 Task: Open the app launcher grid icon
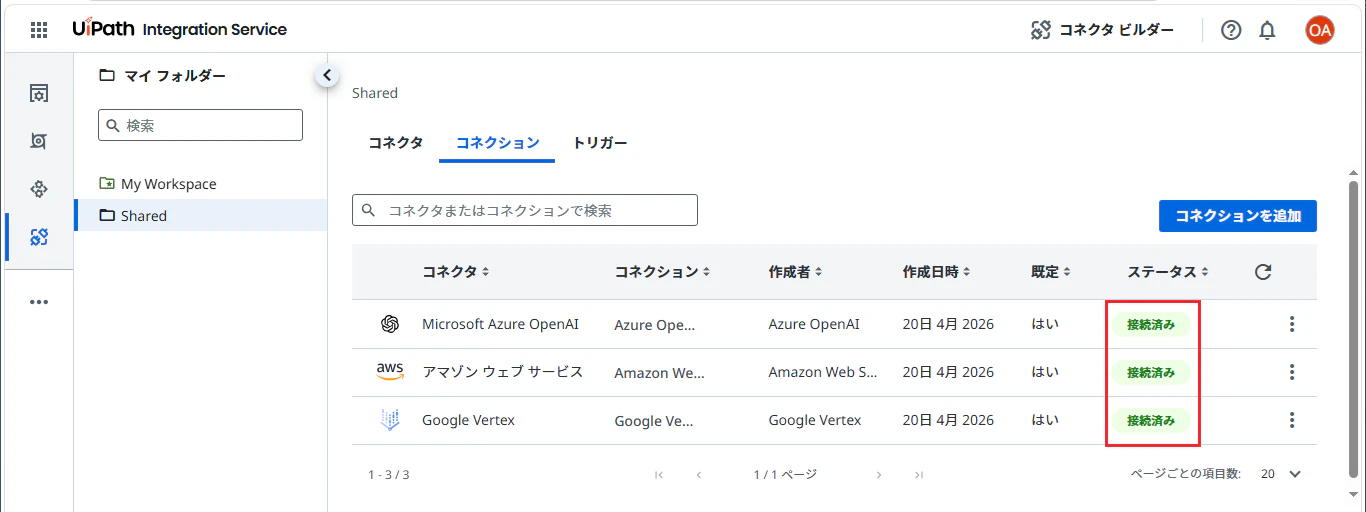click(x=39, y=30)
